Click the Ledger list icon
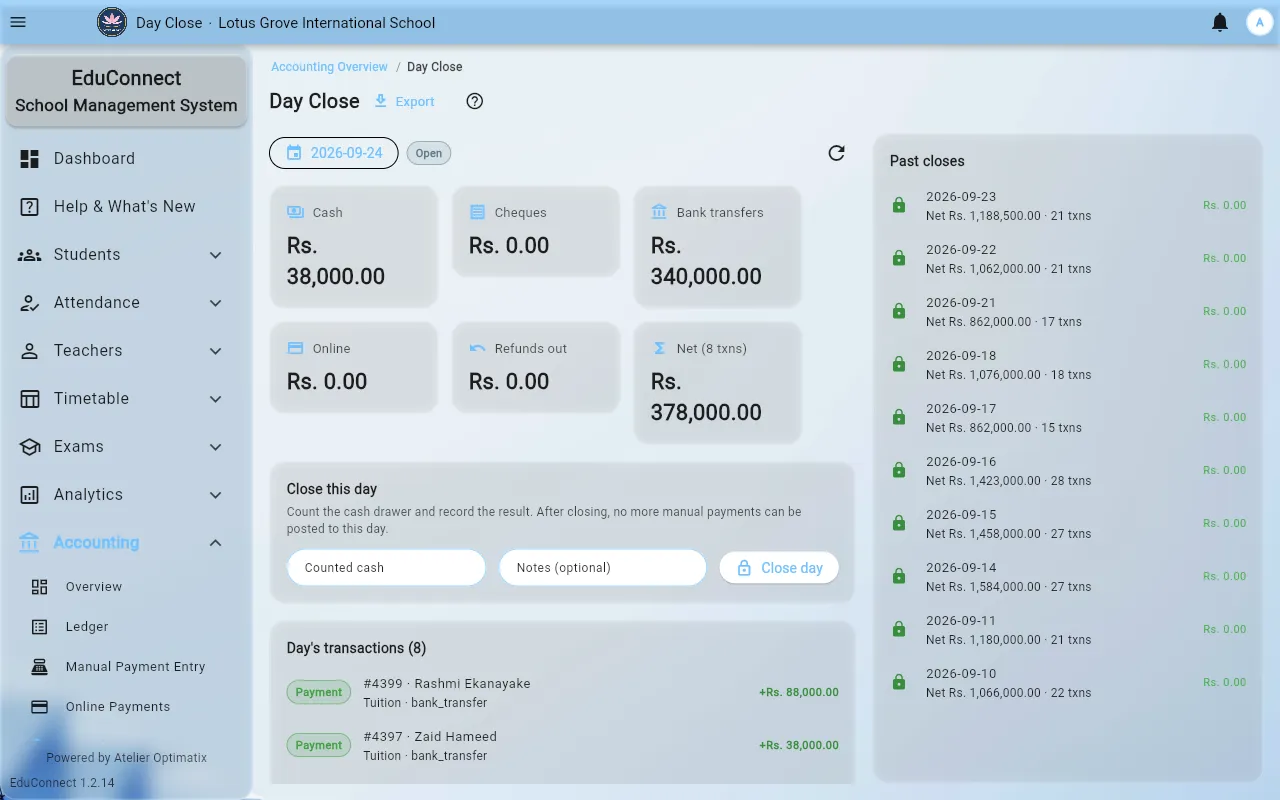 [40, 626]
